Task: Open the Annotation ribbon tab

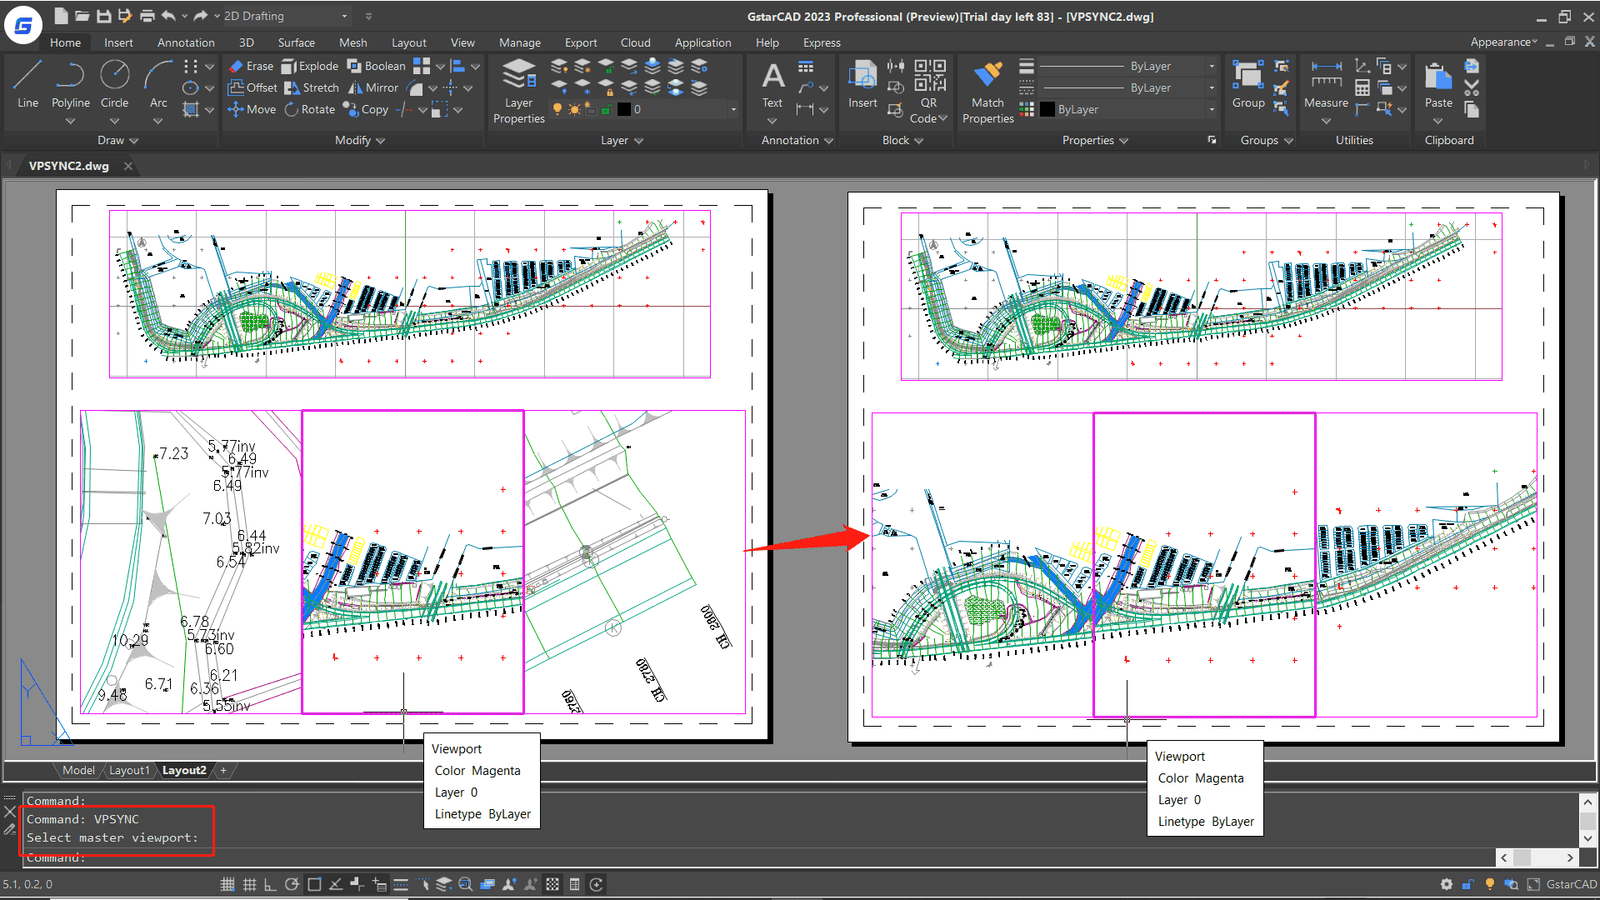Action: coord(185,43)
